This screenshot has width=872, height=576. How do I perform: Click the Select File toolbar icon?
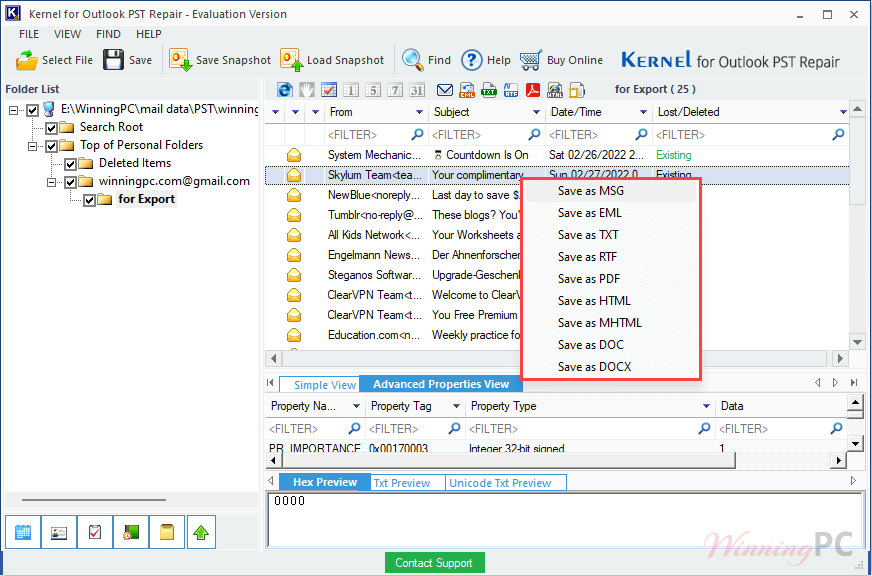pos(26,59)
